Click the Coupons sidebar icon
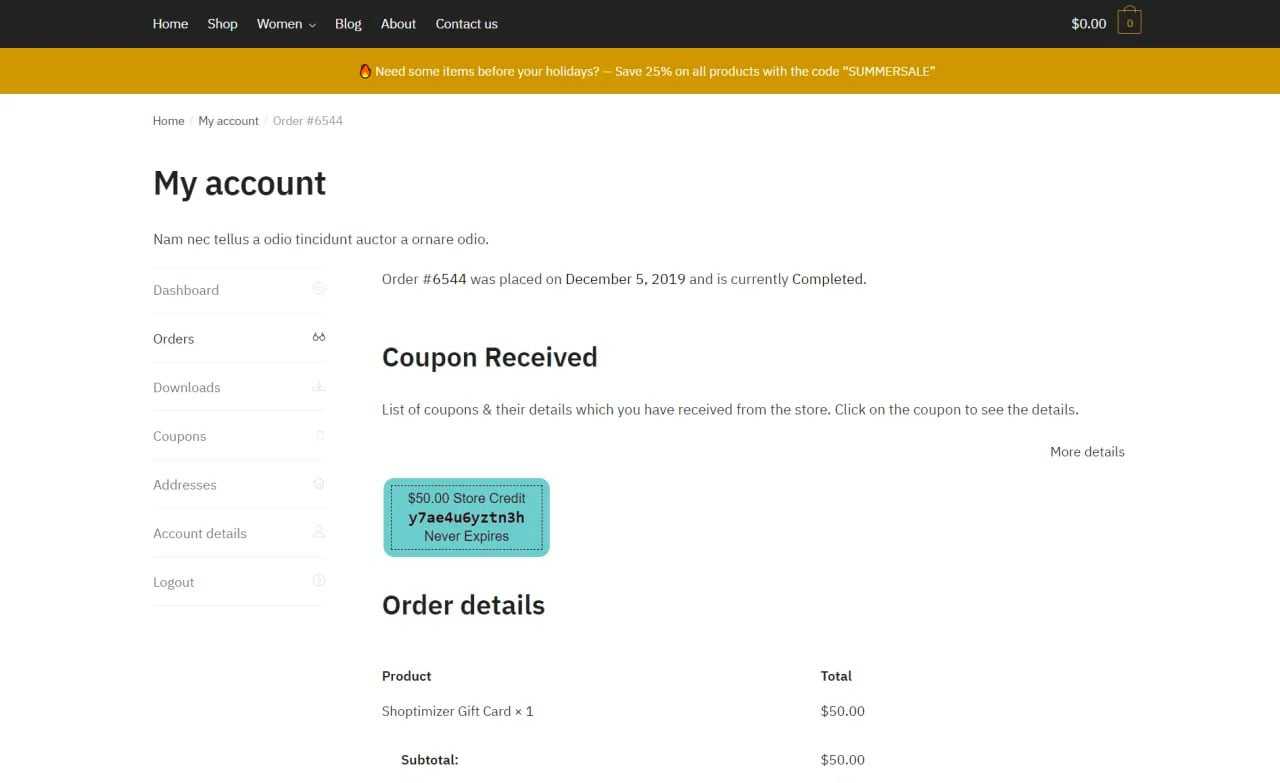The width and height of the screenshot is (1280, 783). point(320,435)
